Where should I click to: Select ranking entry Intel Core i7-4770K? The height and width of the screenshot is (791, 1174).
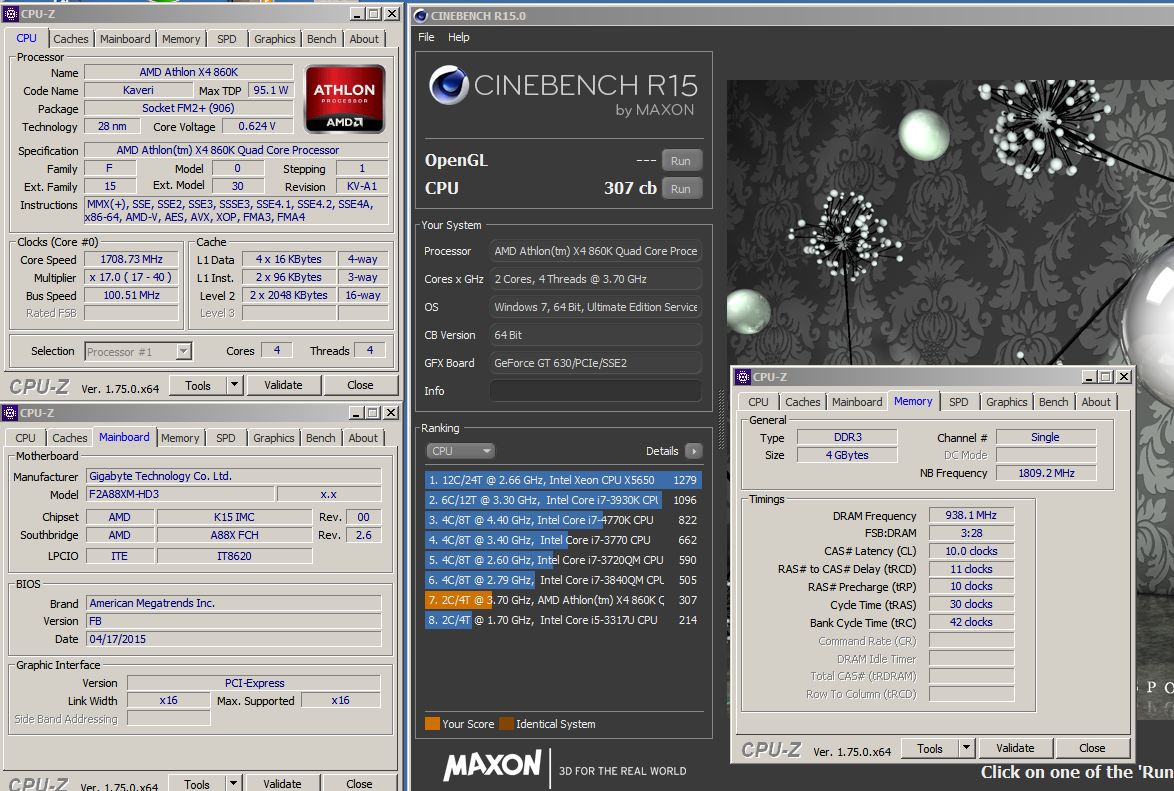point(562,520)
